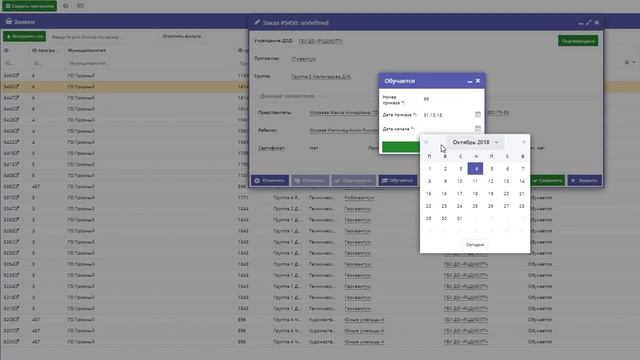The width and height of the screenshot is (640, 360).
Task: Pick day 30 in the calendar
Action: tap(444, 219)
